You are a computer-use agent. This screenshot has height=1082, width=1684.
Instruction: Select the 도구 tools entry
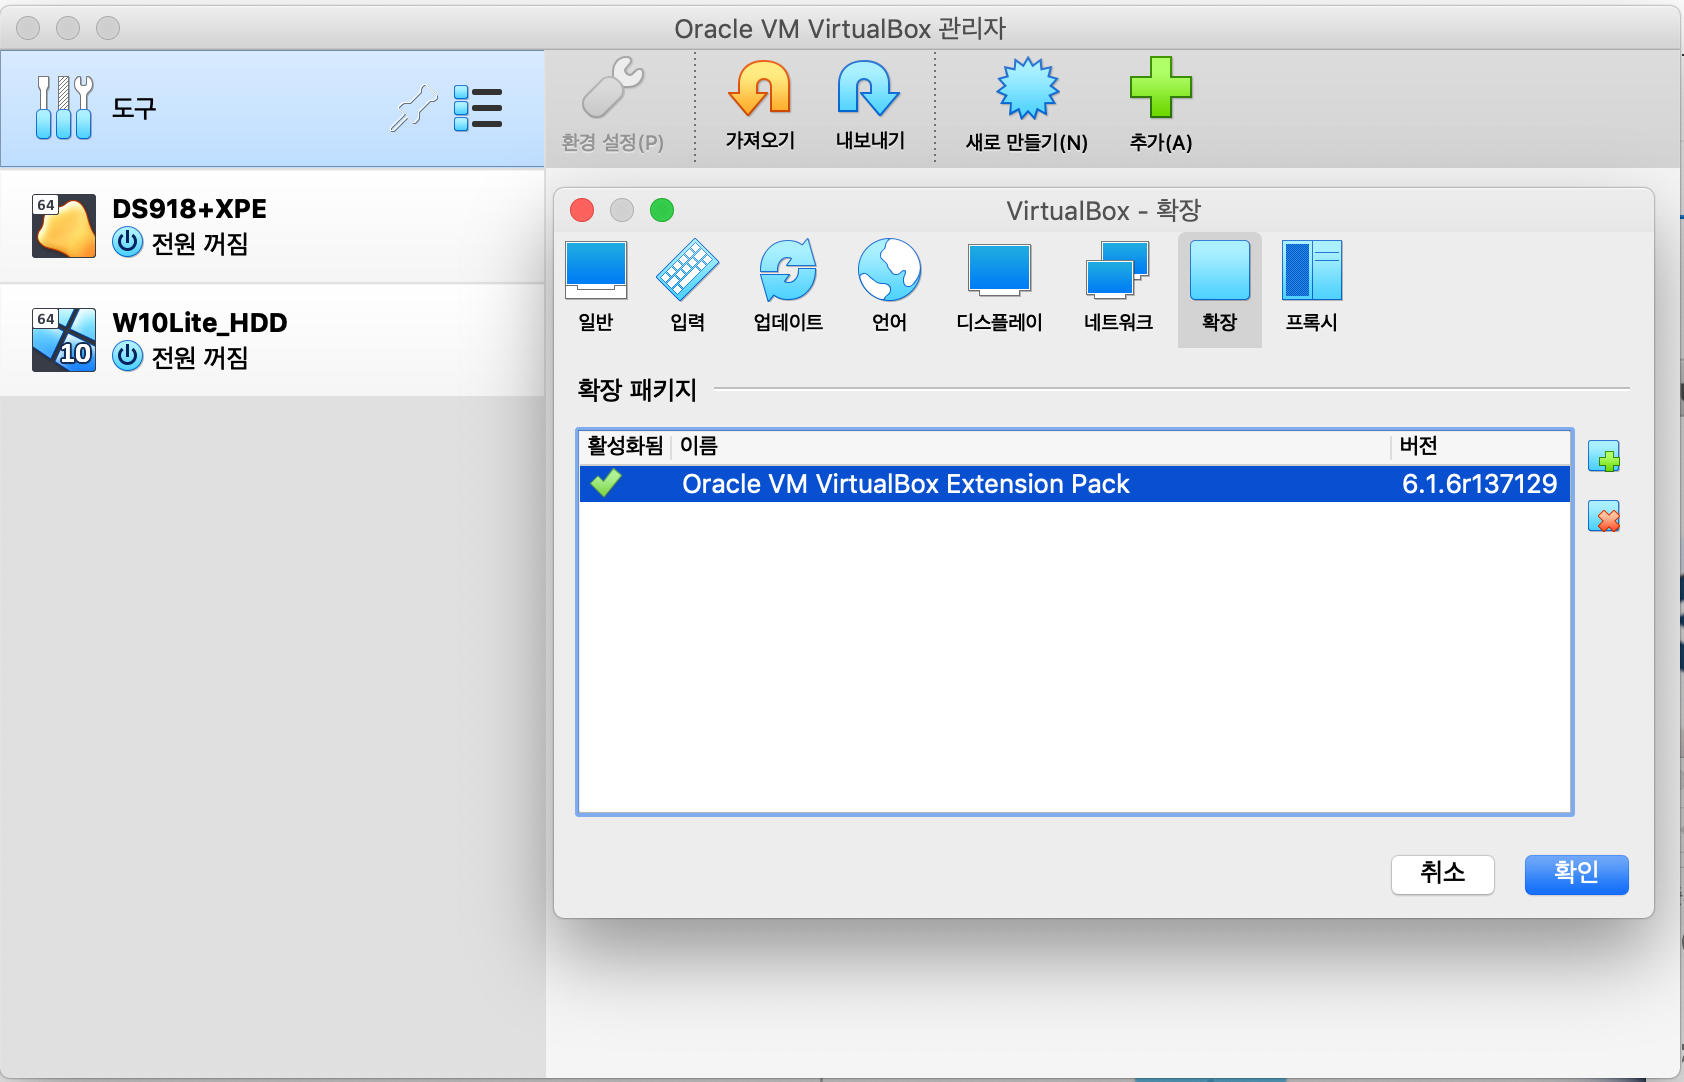pyautogui.click(x=272, y=108)
